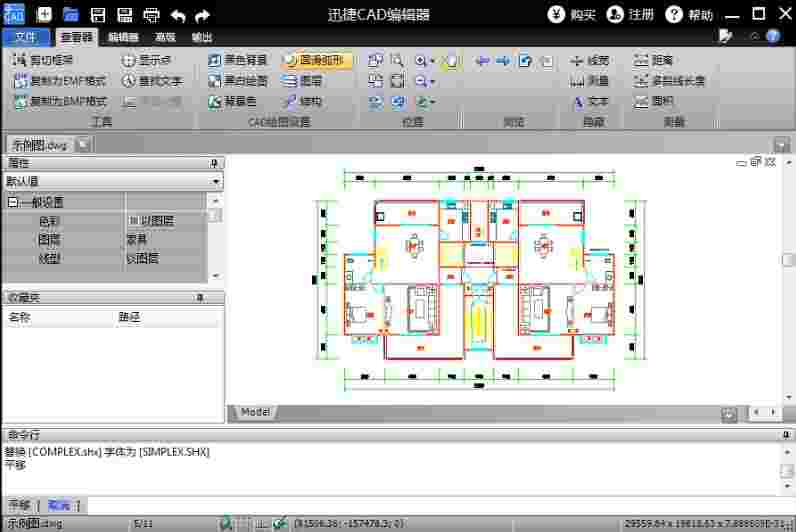This screenshot has height=532, width=796.
Task: Toggle the 黑色背景 black background option
Action: [237, 60]
